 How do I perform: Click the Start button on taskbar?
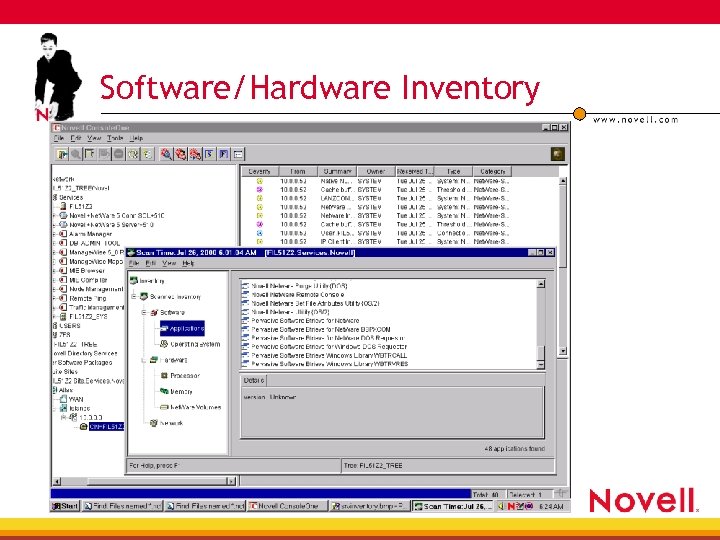[65, 506]
